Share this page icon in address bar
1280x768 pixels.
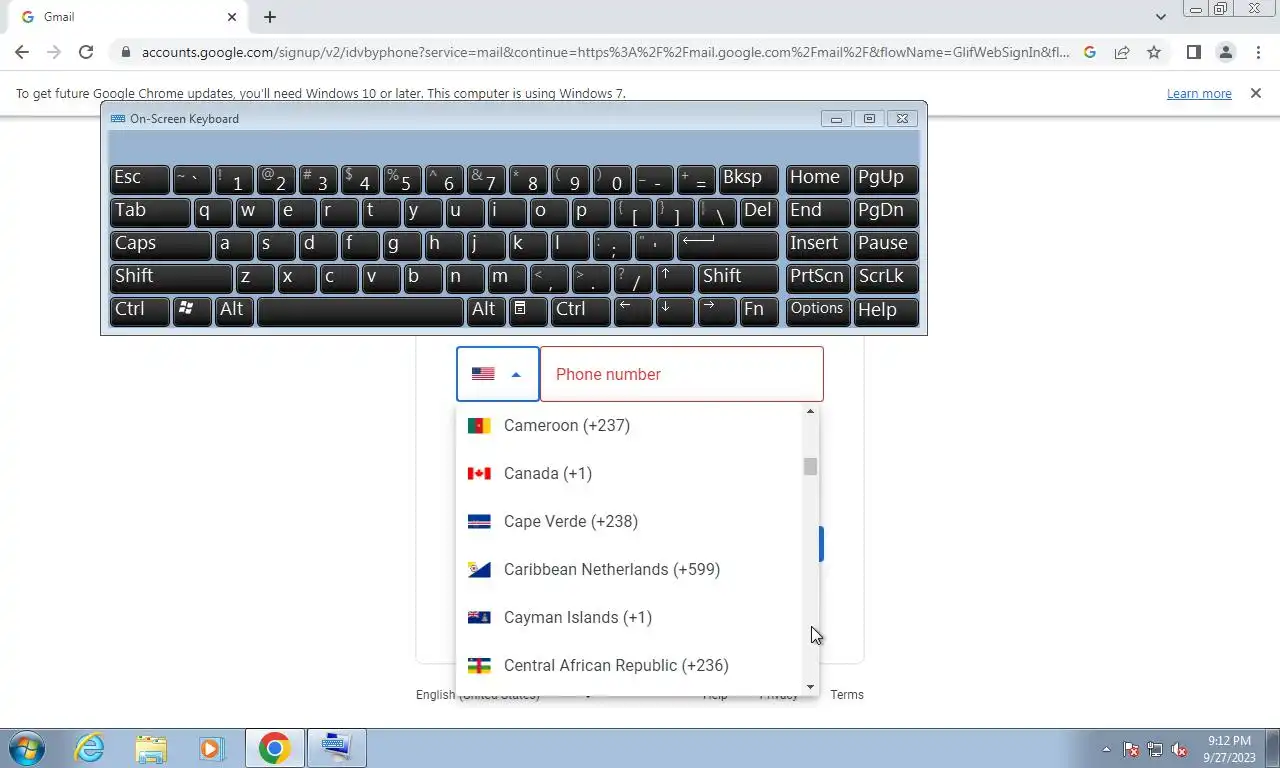point(1122,52)
